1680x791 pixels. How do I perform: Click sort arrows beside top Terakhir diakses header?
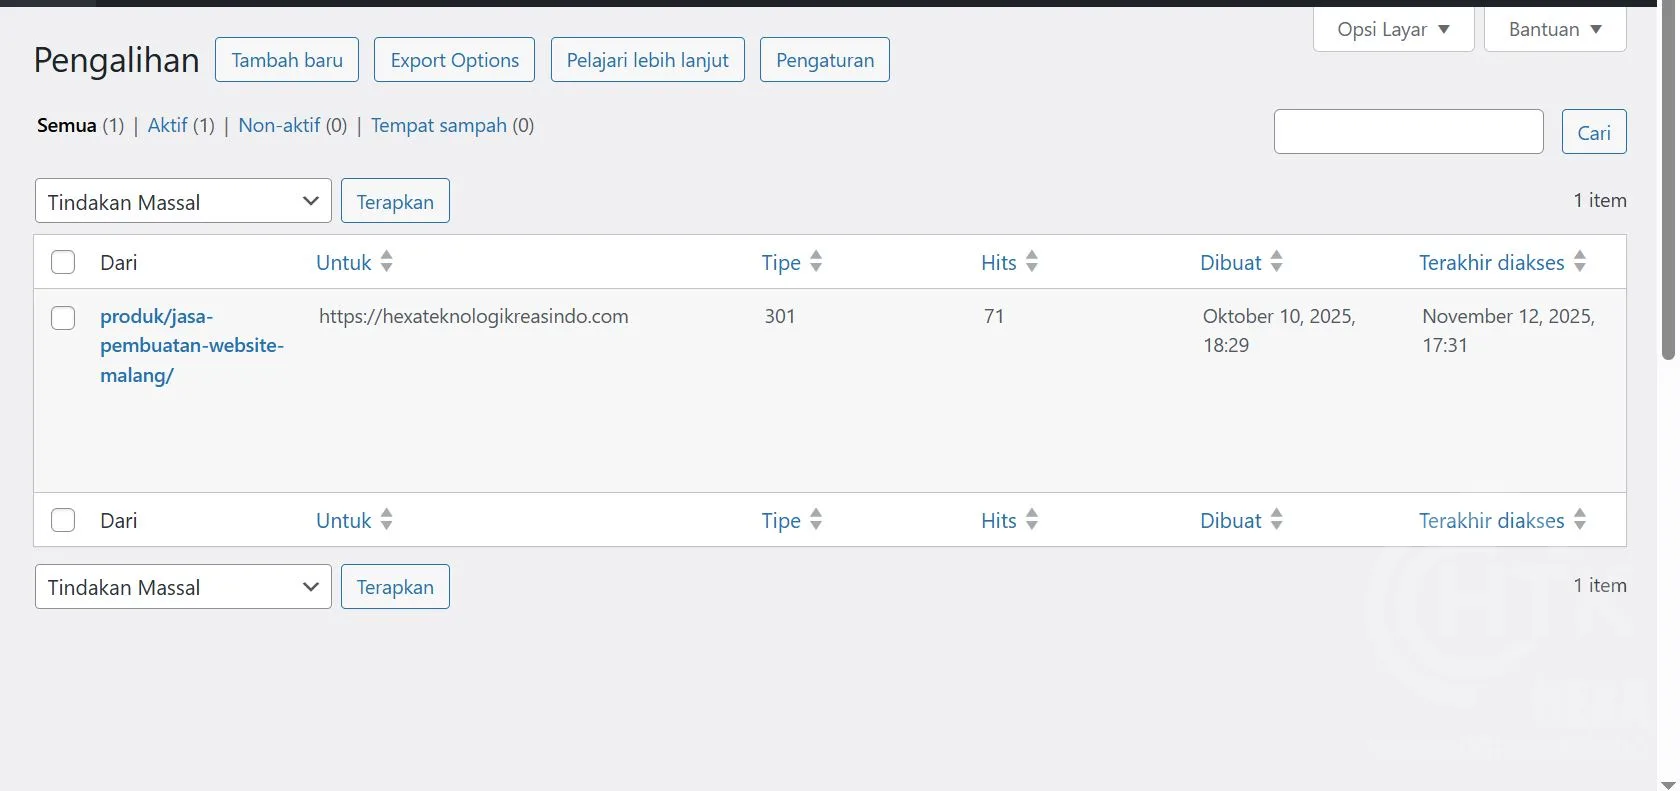tap(1580, 262)
